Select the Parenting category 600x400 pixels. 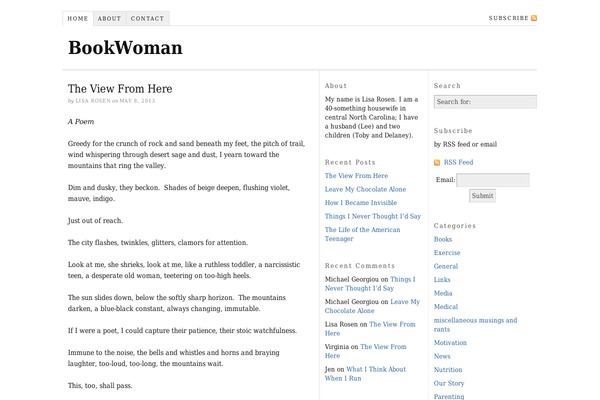pyautogui.click(x=449, y=397)
